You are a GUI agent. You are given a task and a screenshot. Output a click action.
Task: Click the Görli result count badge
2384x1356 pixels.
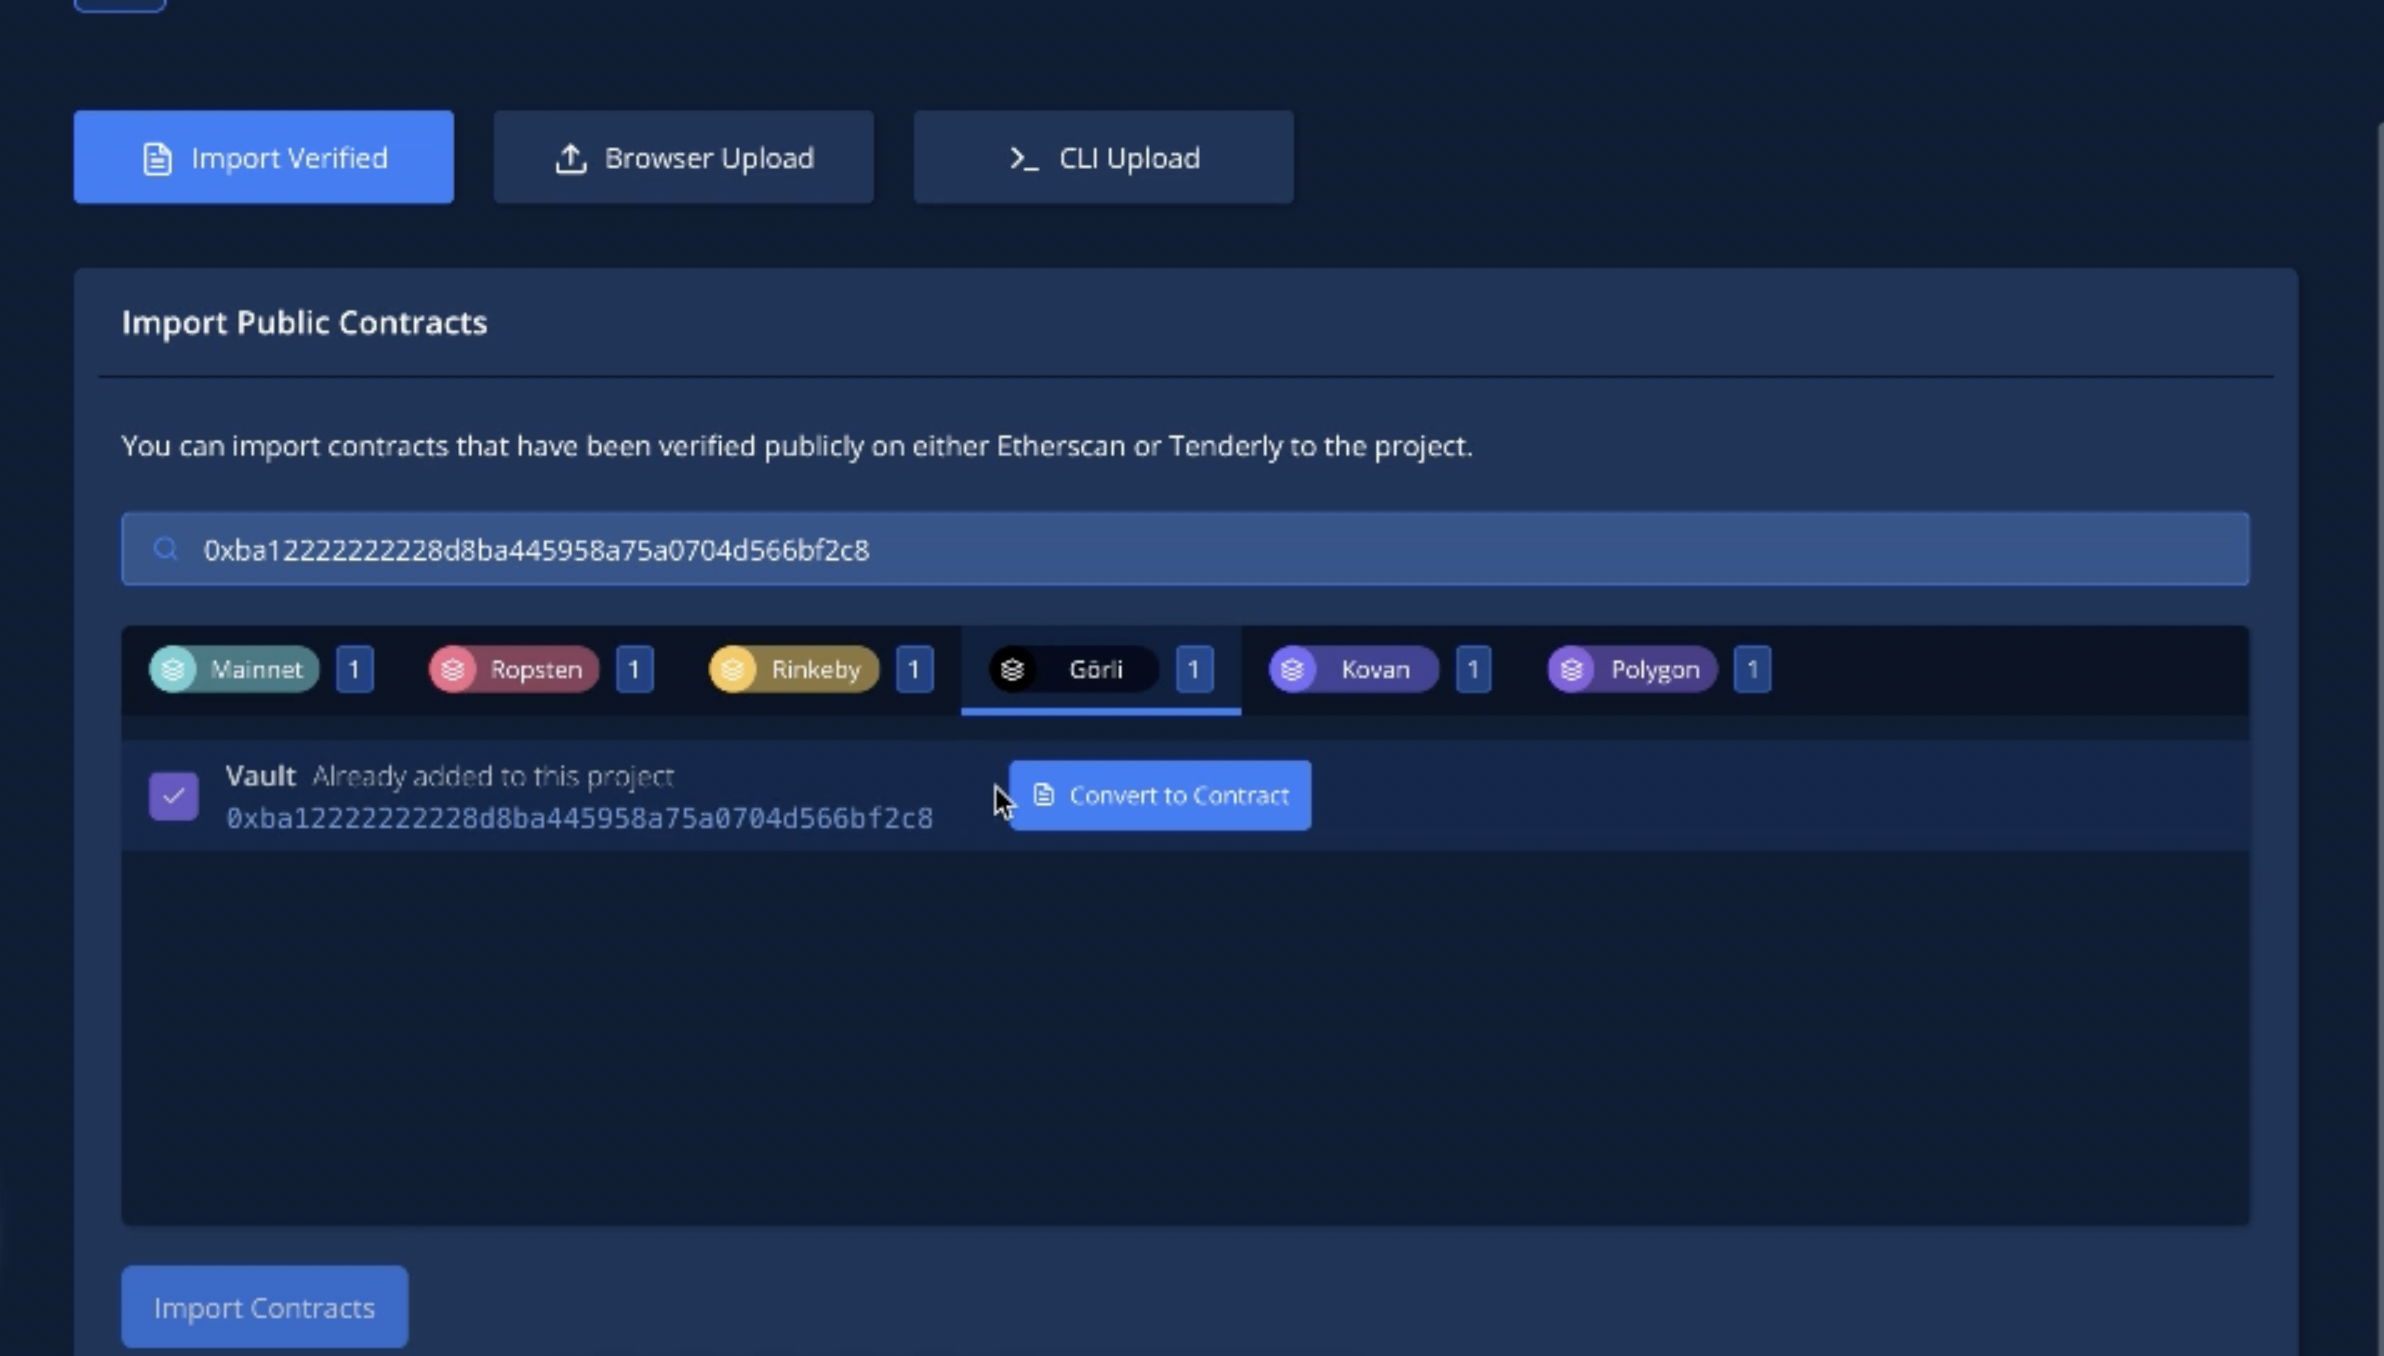1194,669
